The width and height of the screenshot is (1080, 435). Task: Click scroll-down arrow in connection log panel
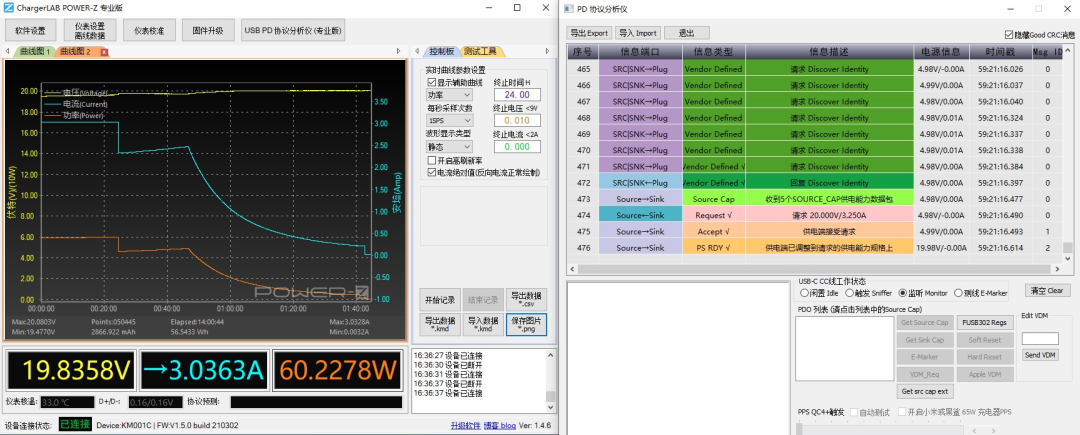pyautogui.click(x=550, y=408)
